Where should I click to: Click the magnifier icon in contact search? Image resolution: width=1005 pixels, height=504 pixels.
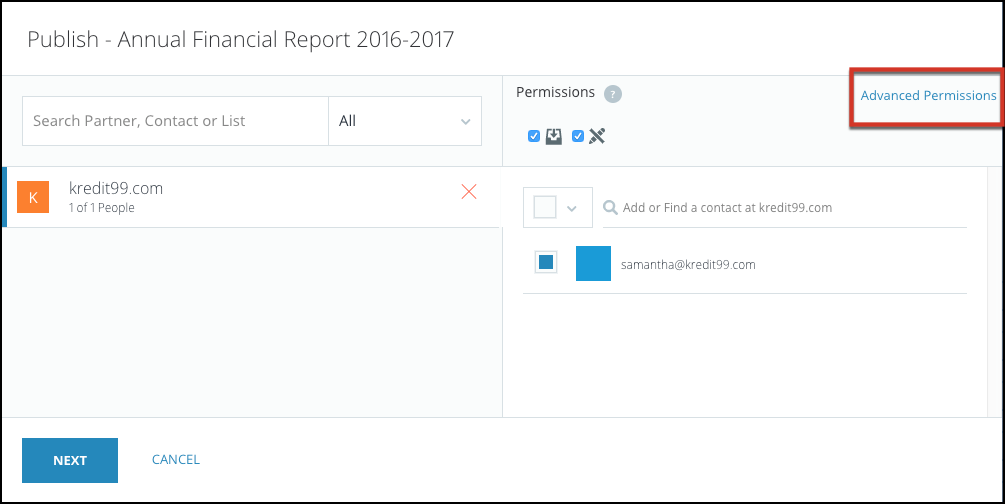click(611, 208)
